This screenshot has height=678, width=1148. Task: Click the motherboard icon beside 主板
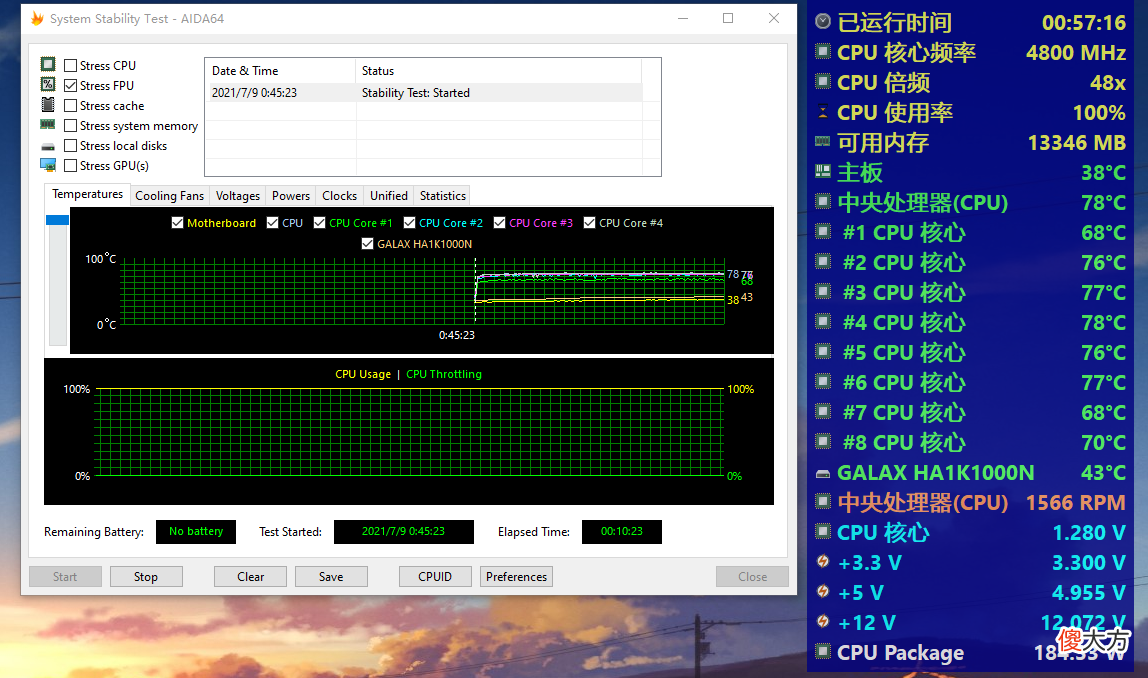(x=823, y=172)
